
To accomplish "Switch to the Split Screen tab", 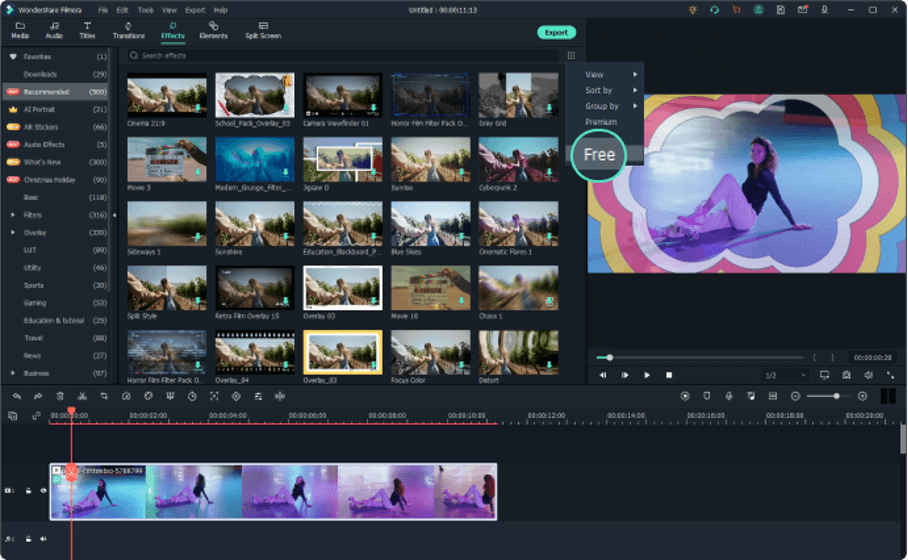I will tap(263, 31).
